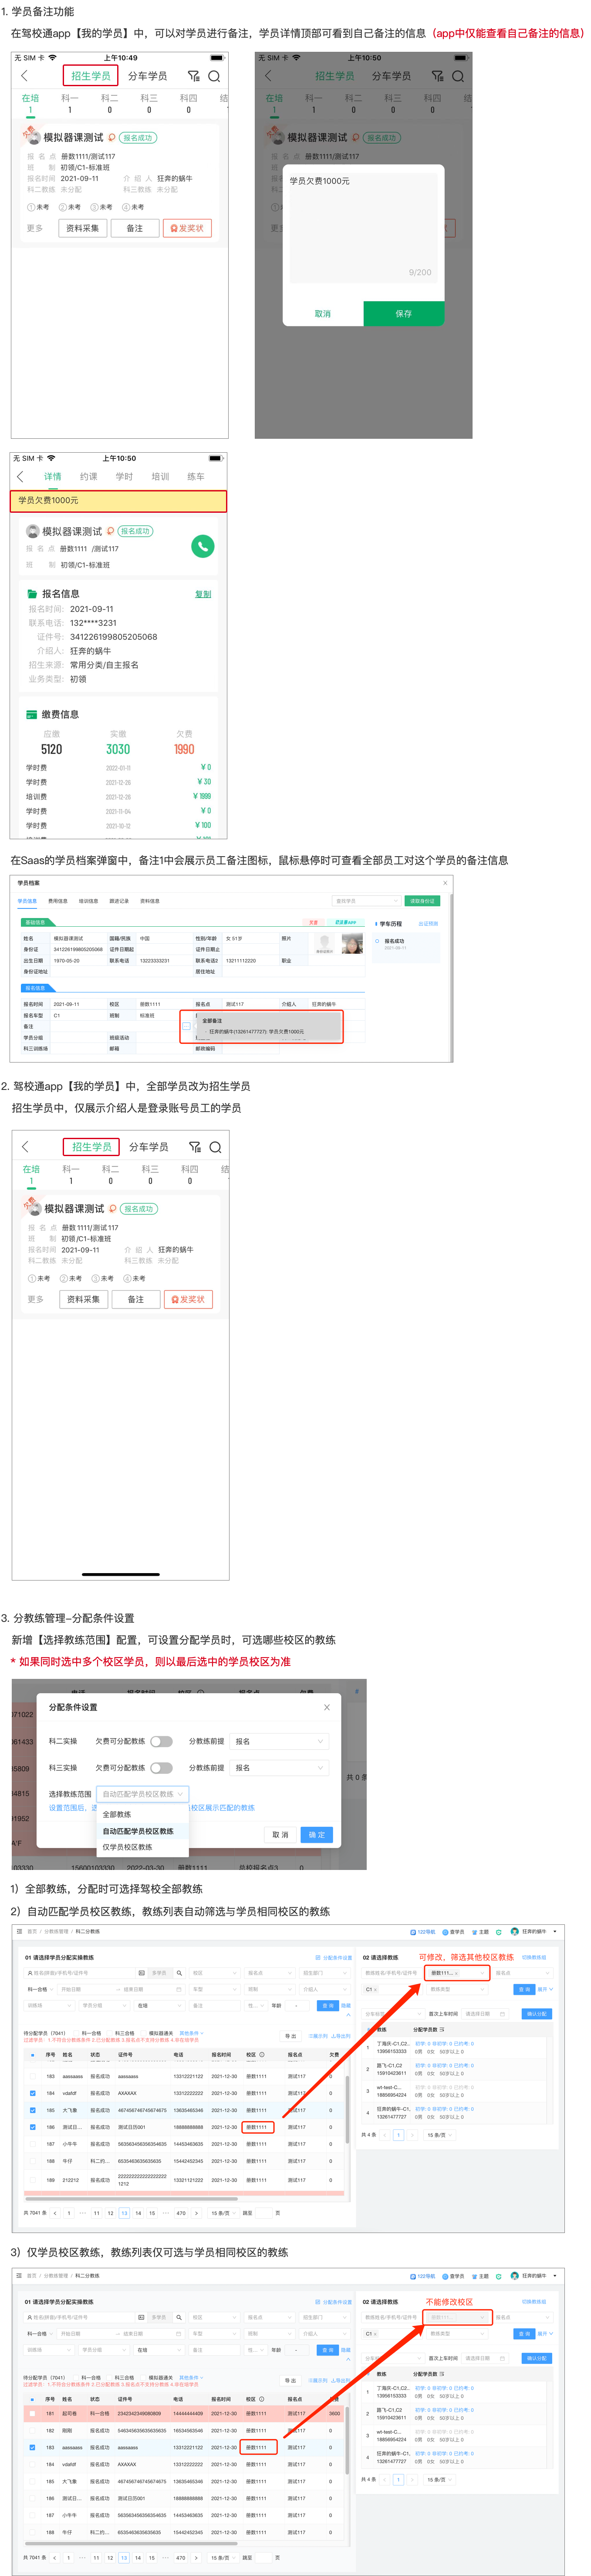Click 确认分配 button in screenshot 3)
Screen dimensions: 591x2576
(x=537, y=2358)
